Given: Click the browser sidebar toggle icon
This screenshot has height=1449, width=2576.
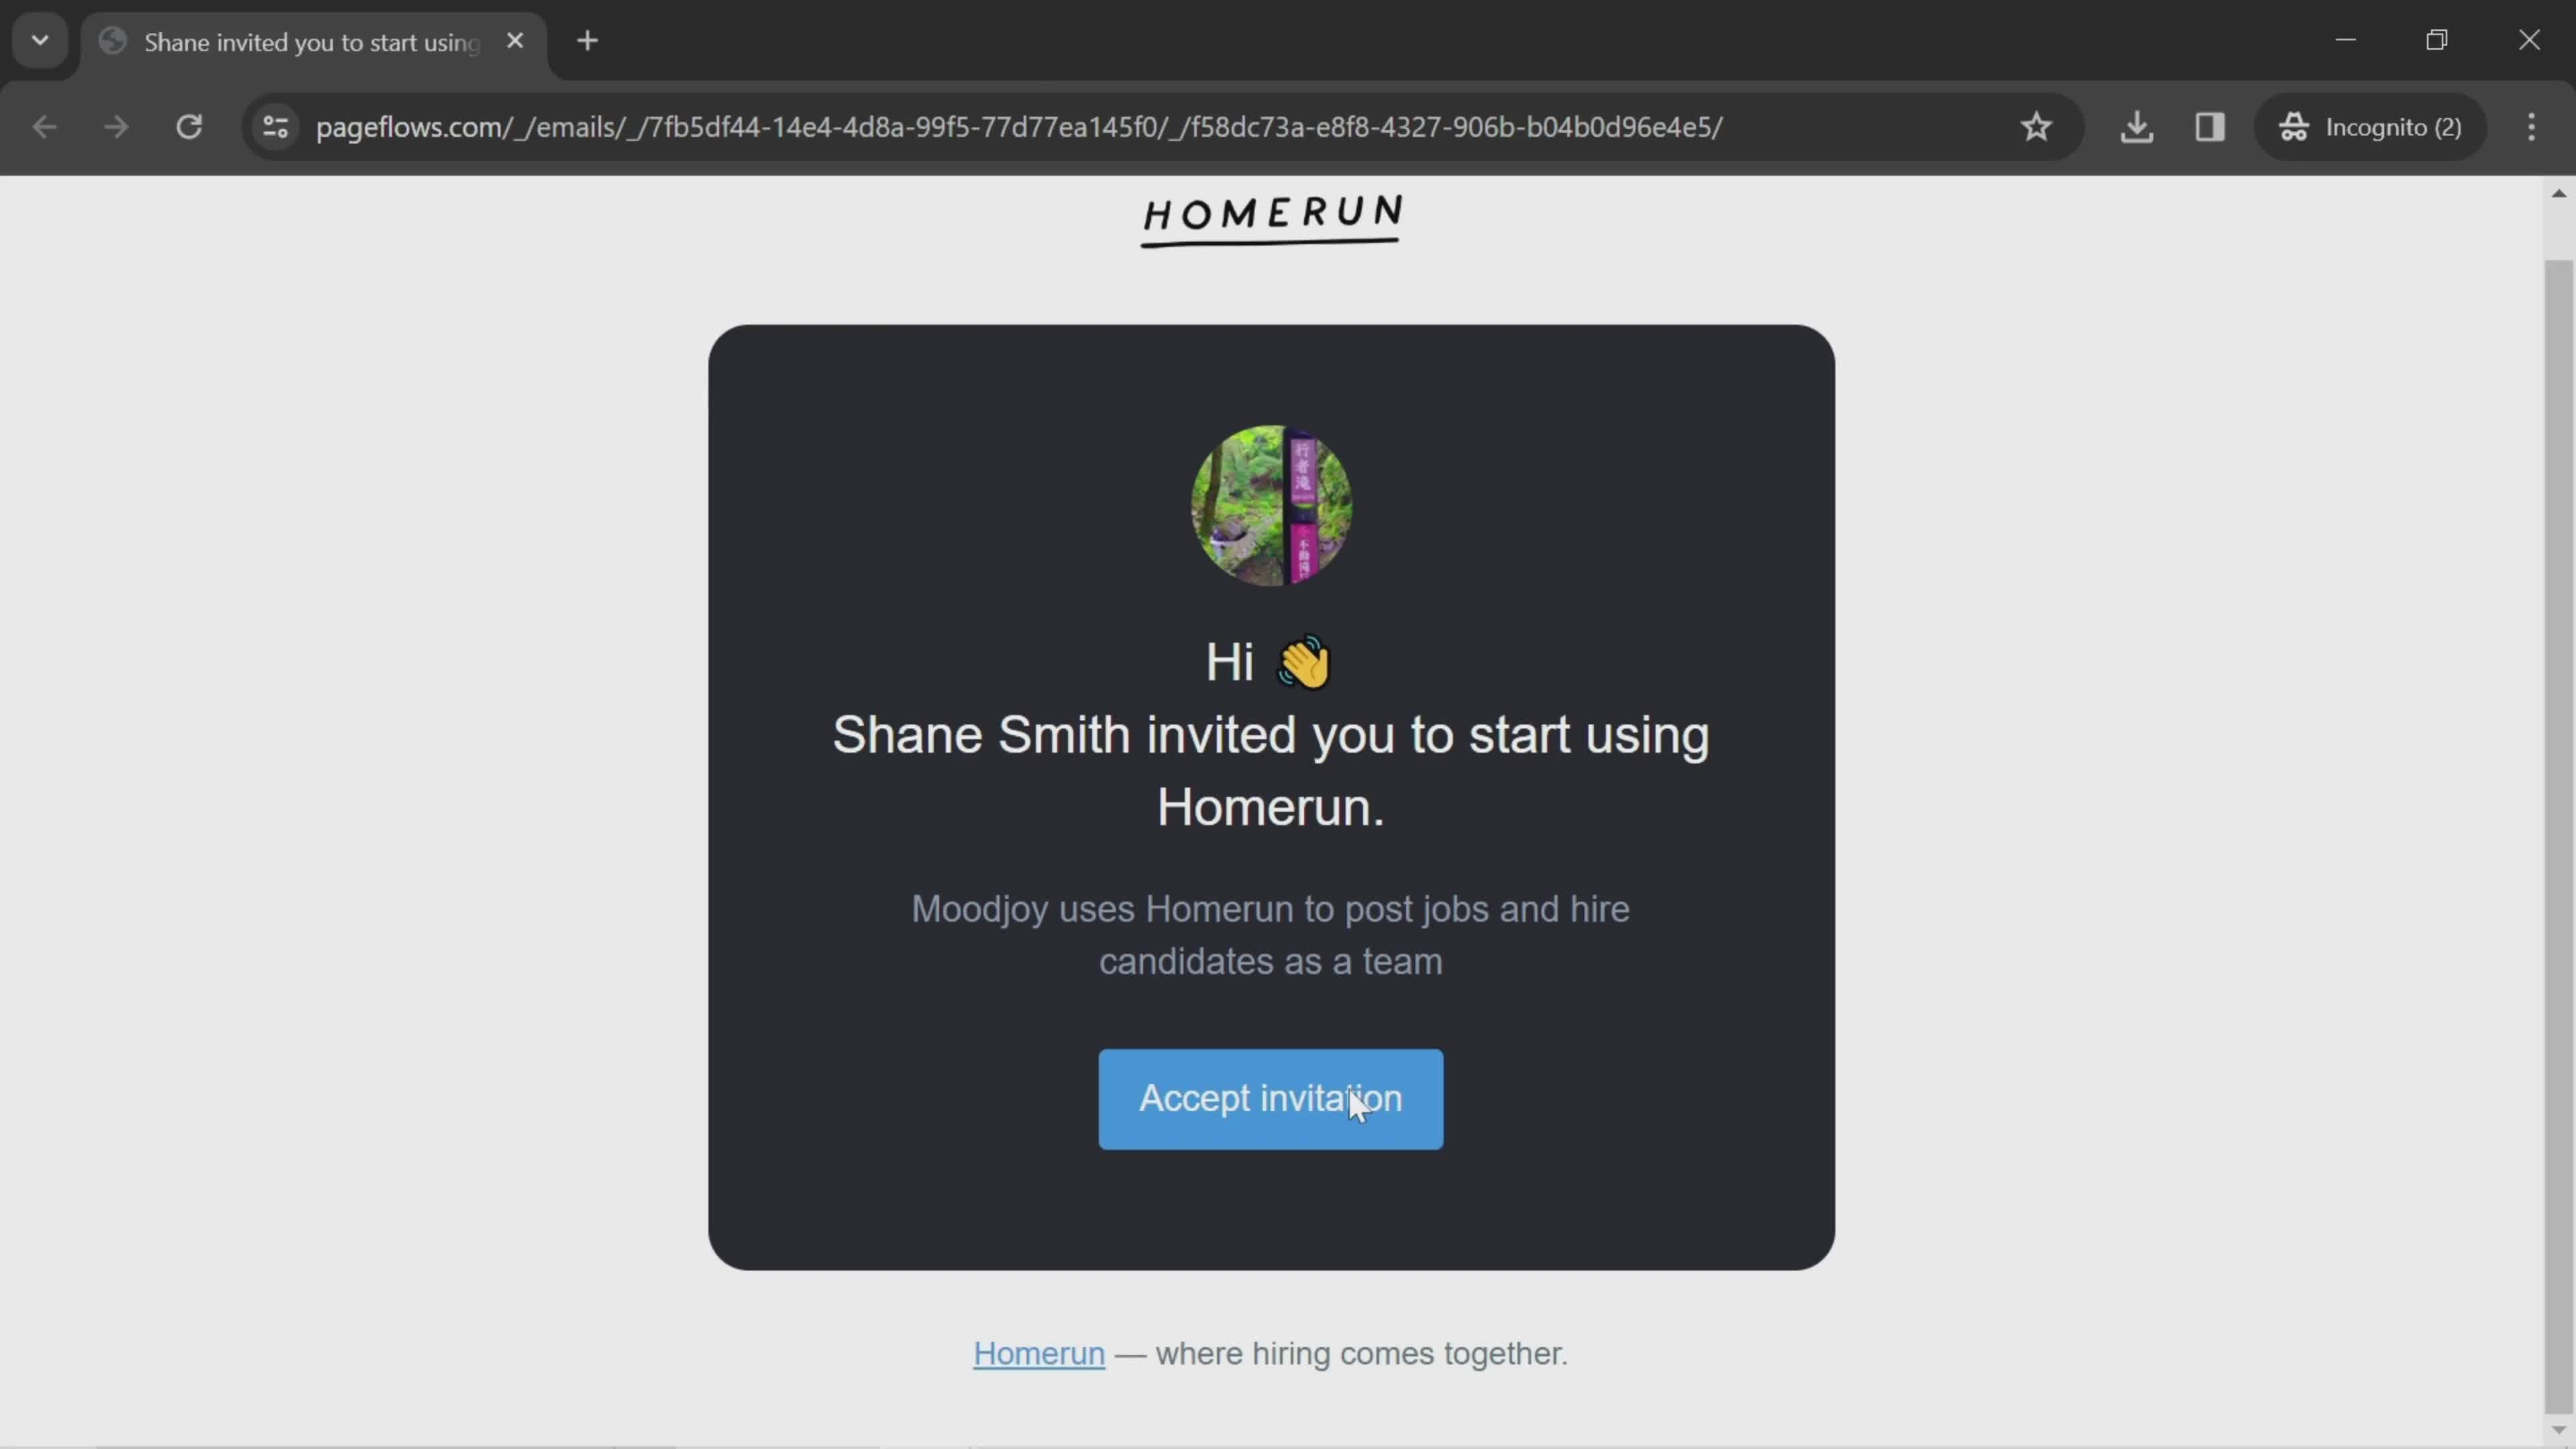Looking at the screenshot, I should tap(2212, 125).
